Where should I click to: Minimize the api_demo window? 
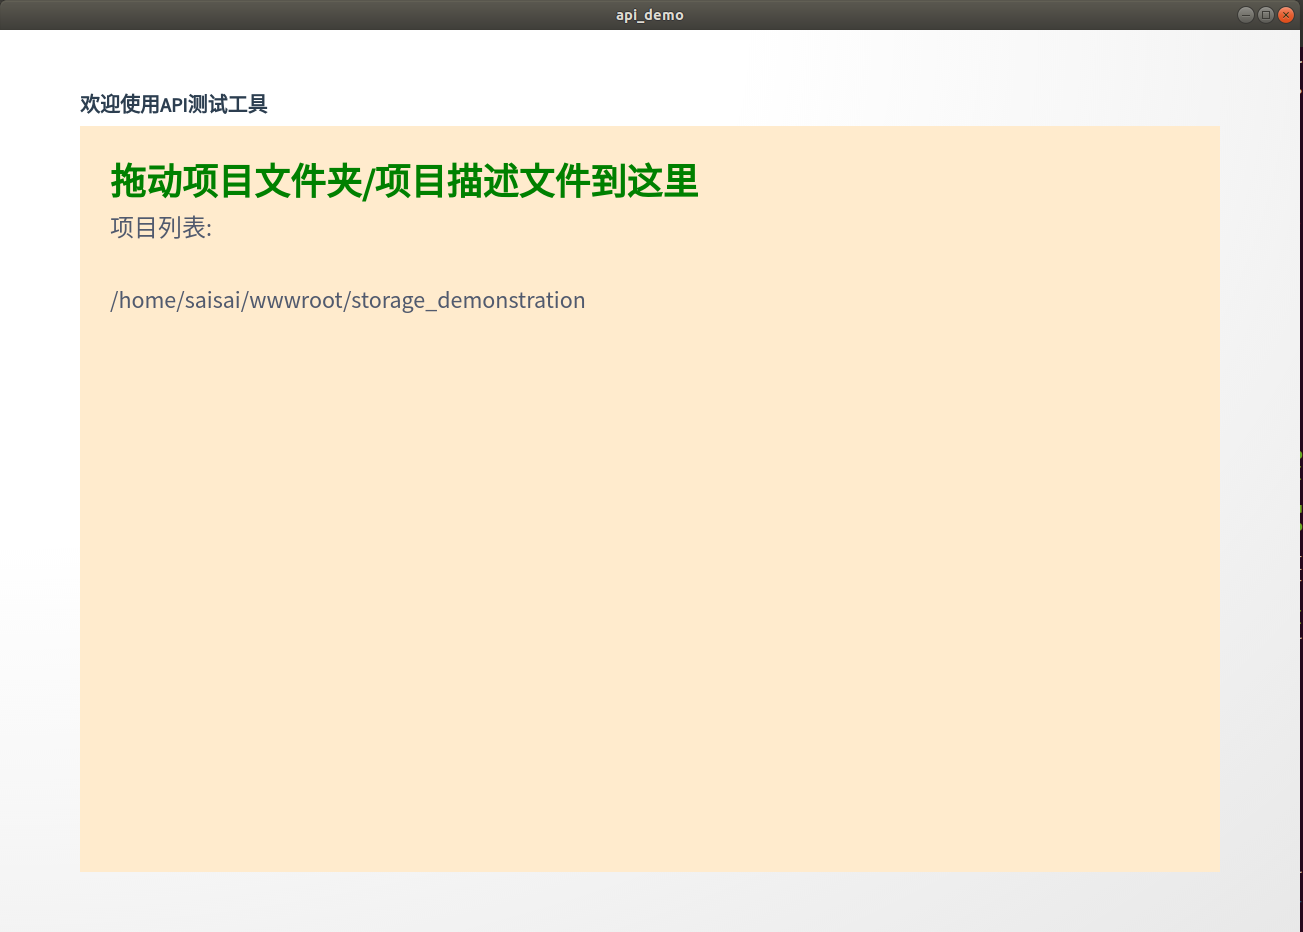[1245, 14]
